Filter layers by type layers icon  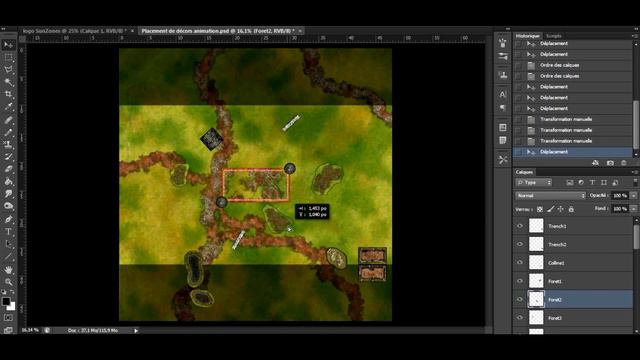tap(592, 182)
